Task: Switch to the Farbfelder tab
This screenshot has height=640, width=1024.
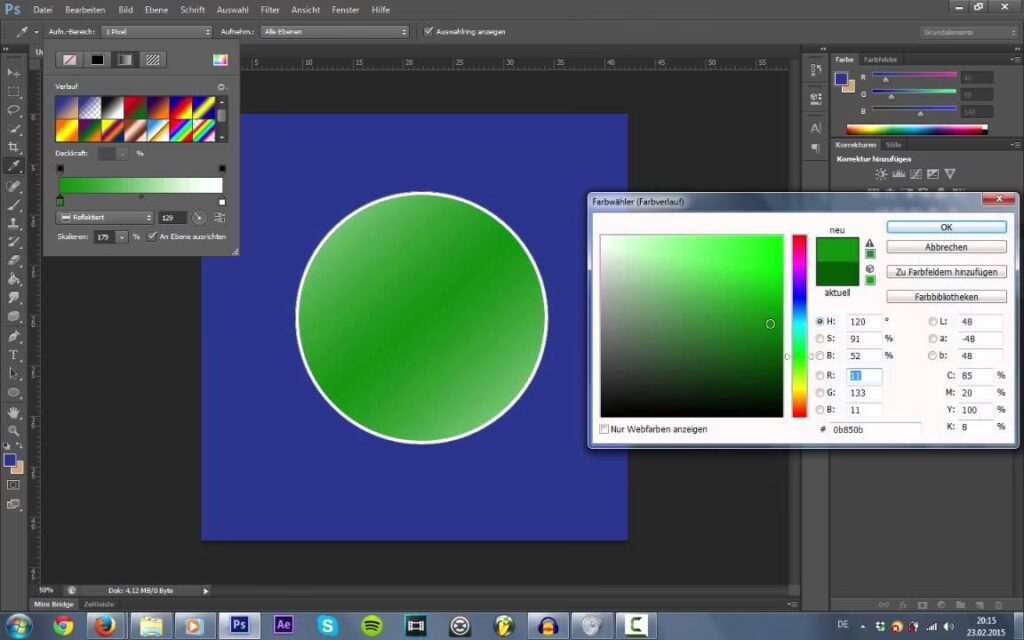Action: click(881, 60)
